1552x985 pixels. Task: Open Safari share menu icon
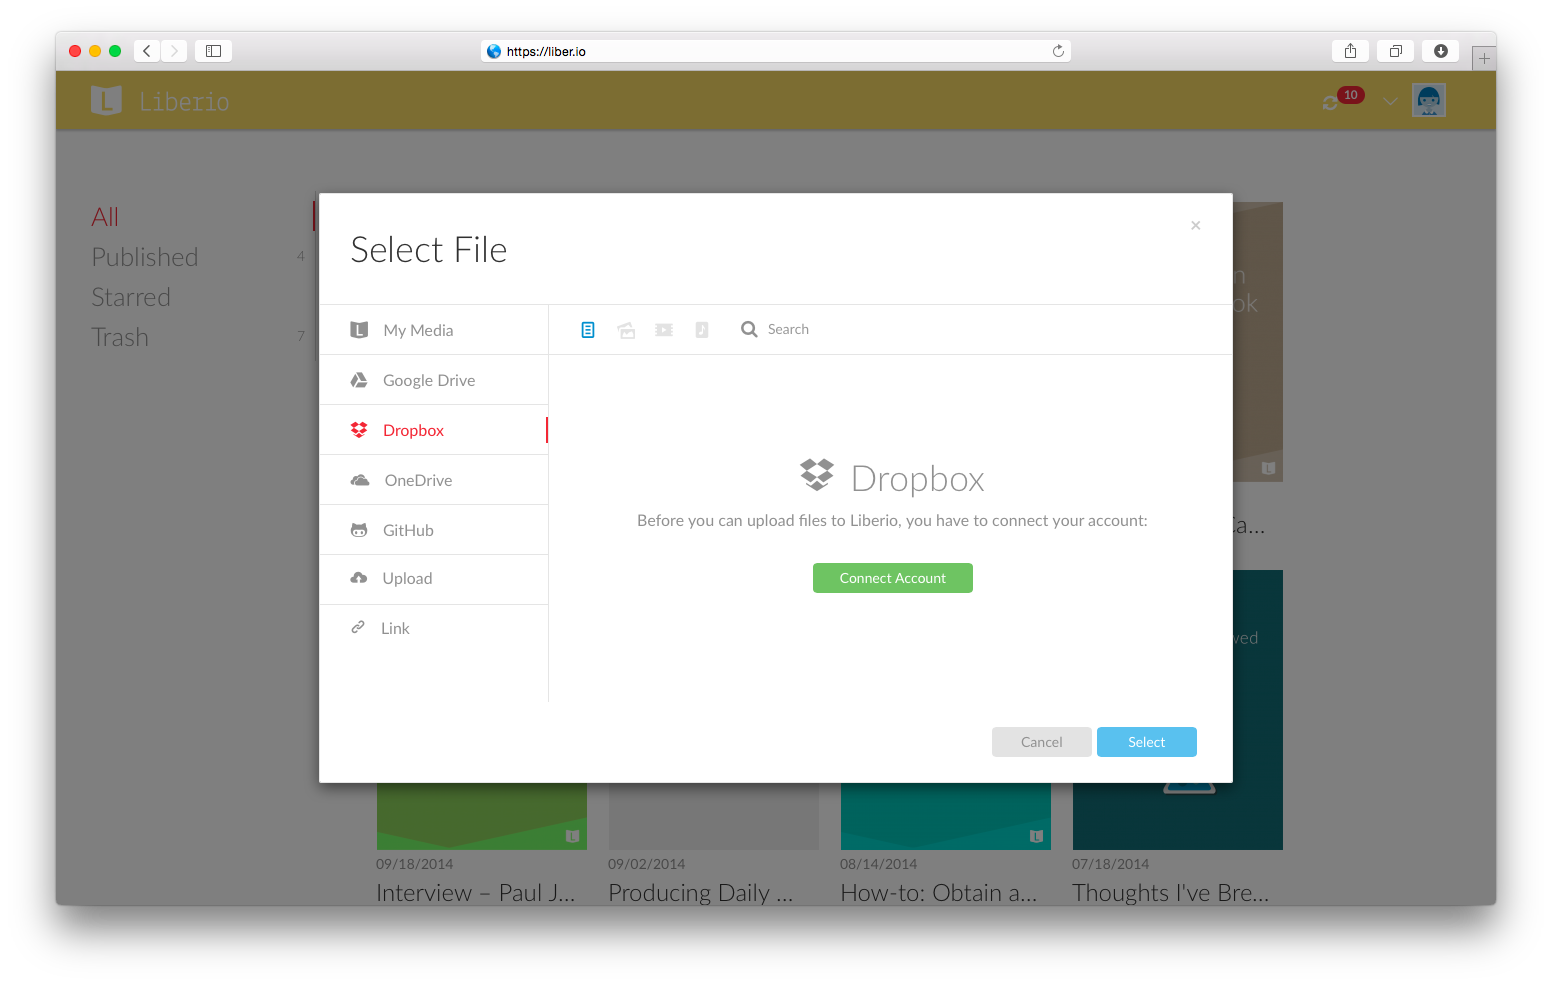pyautogui.click(x=1350, y=51)
